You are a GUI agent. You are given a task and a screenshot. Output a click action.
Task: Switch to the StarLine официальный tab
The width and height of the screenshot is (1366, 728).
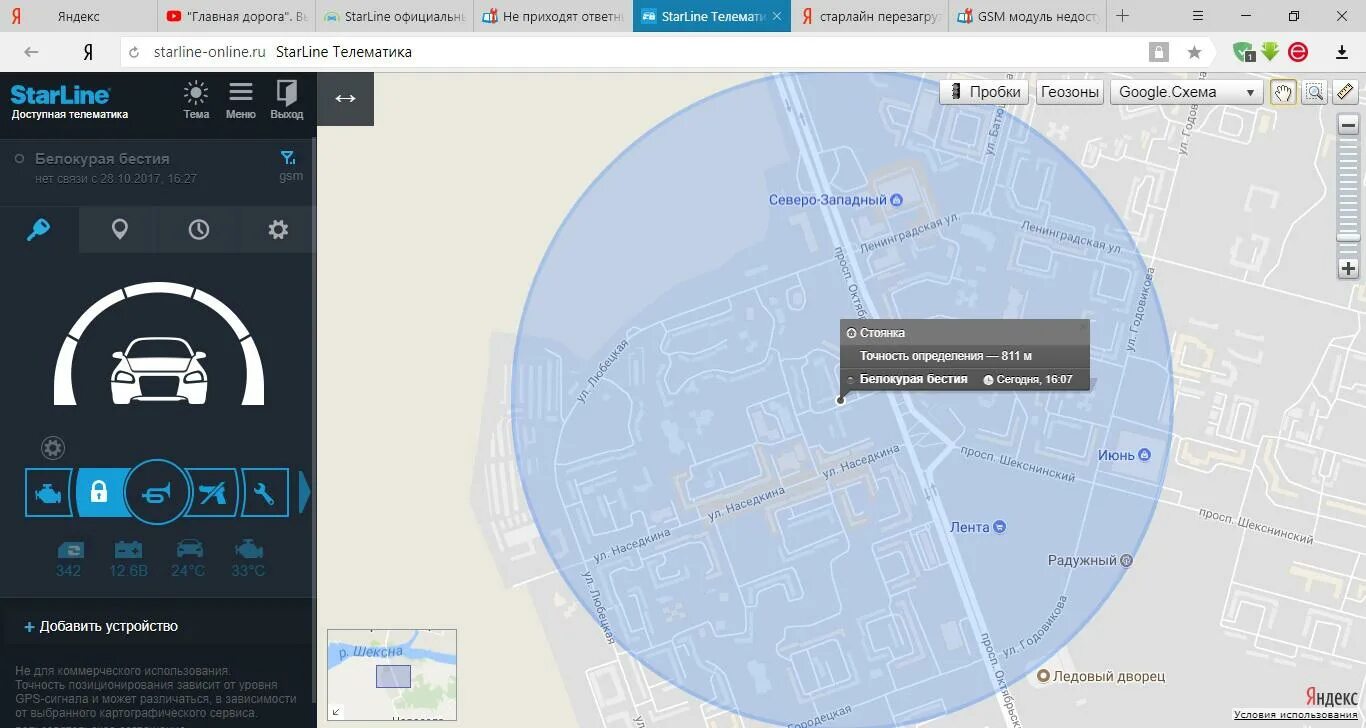pos(395,16)
